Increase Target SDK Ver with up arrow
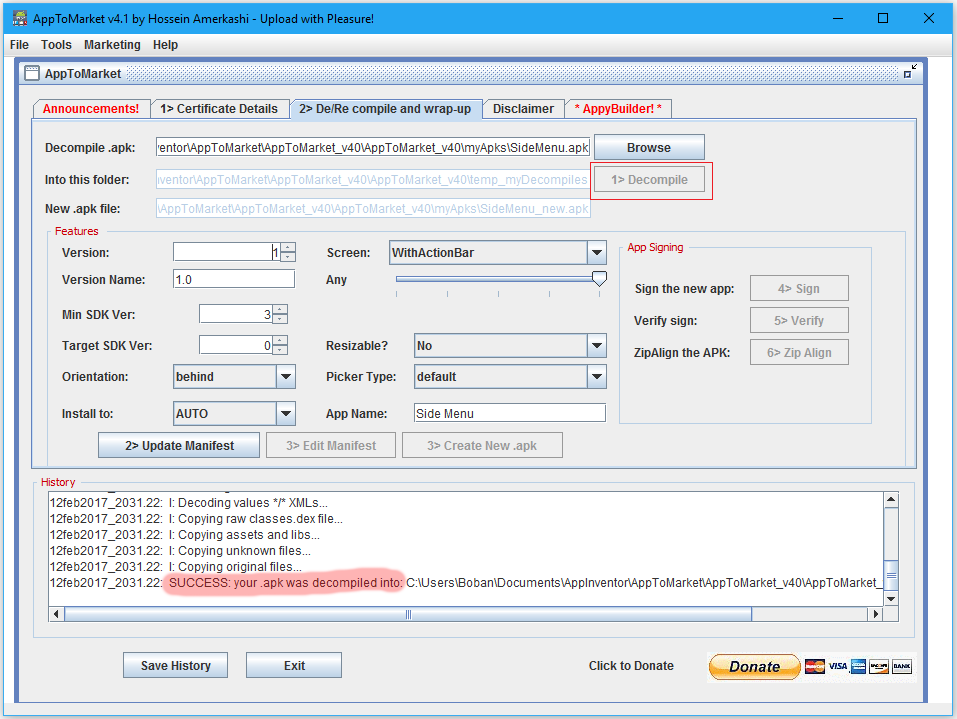The height and width of the screenshot is (719, 957). [280, 341]
